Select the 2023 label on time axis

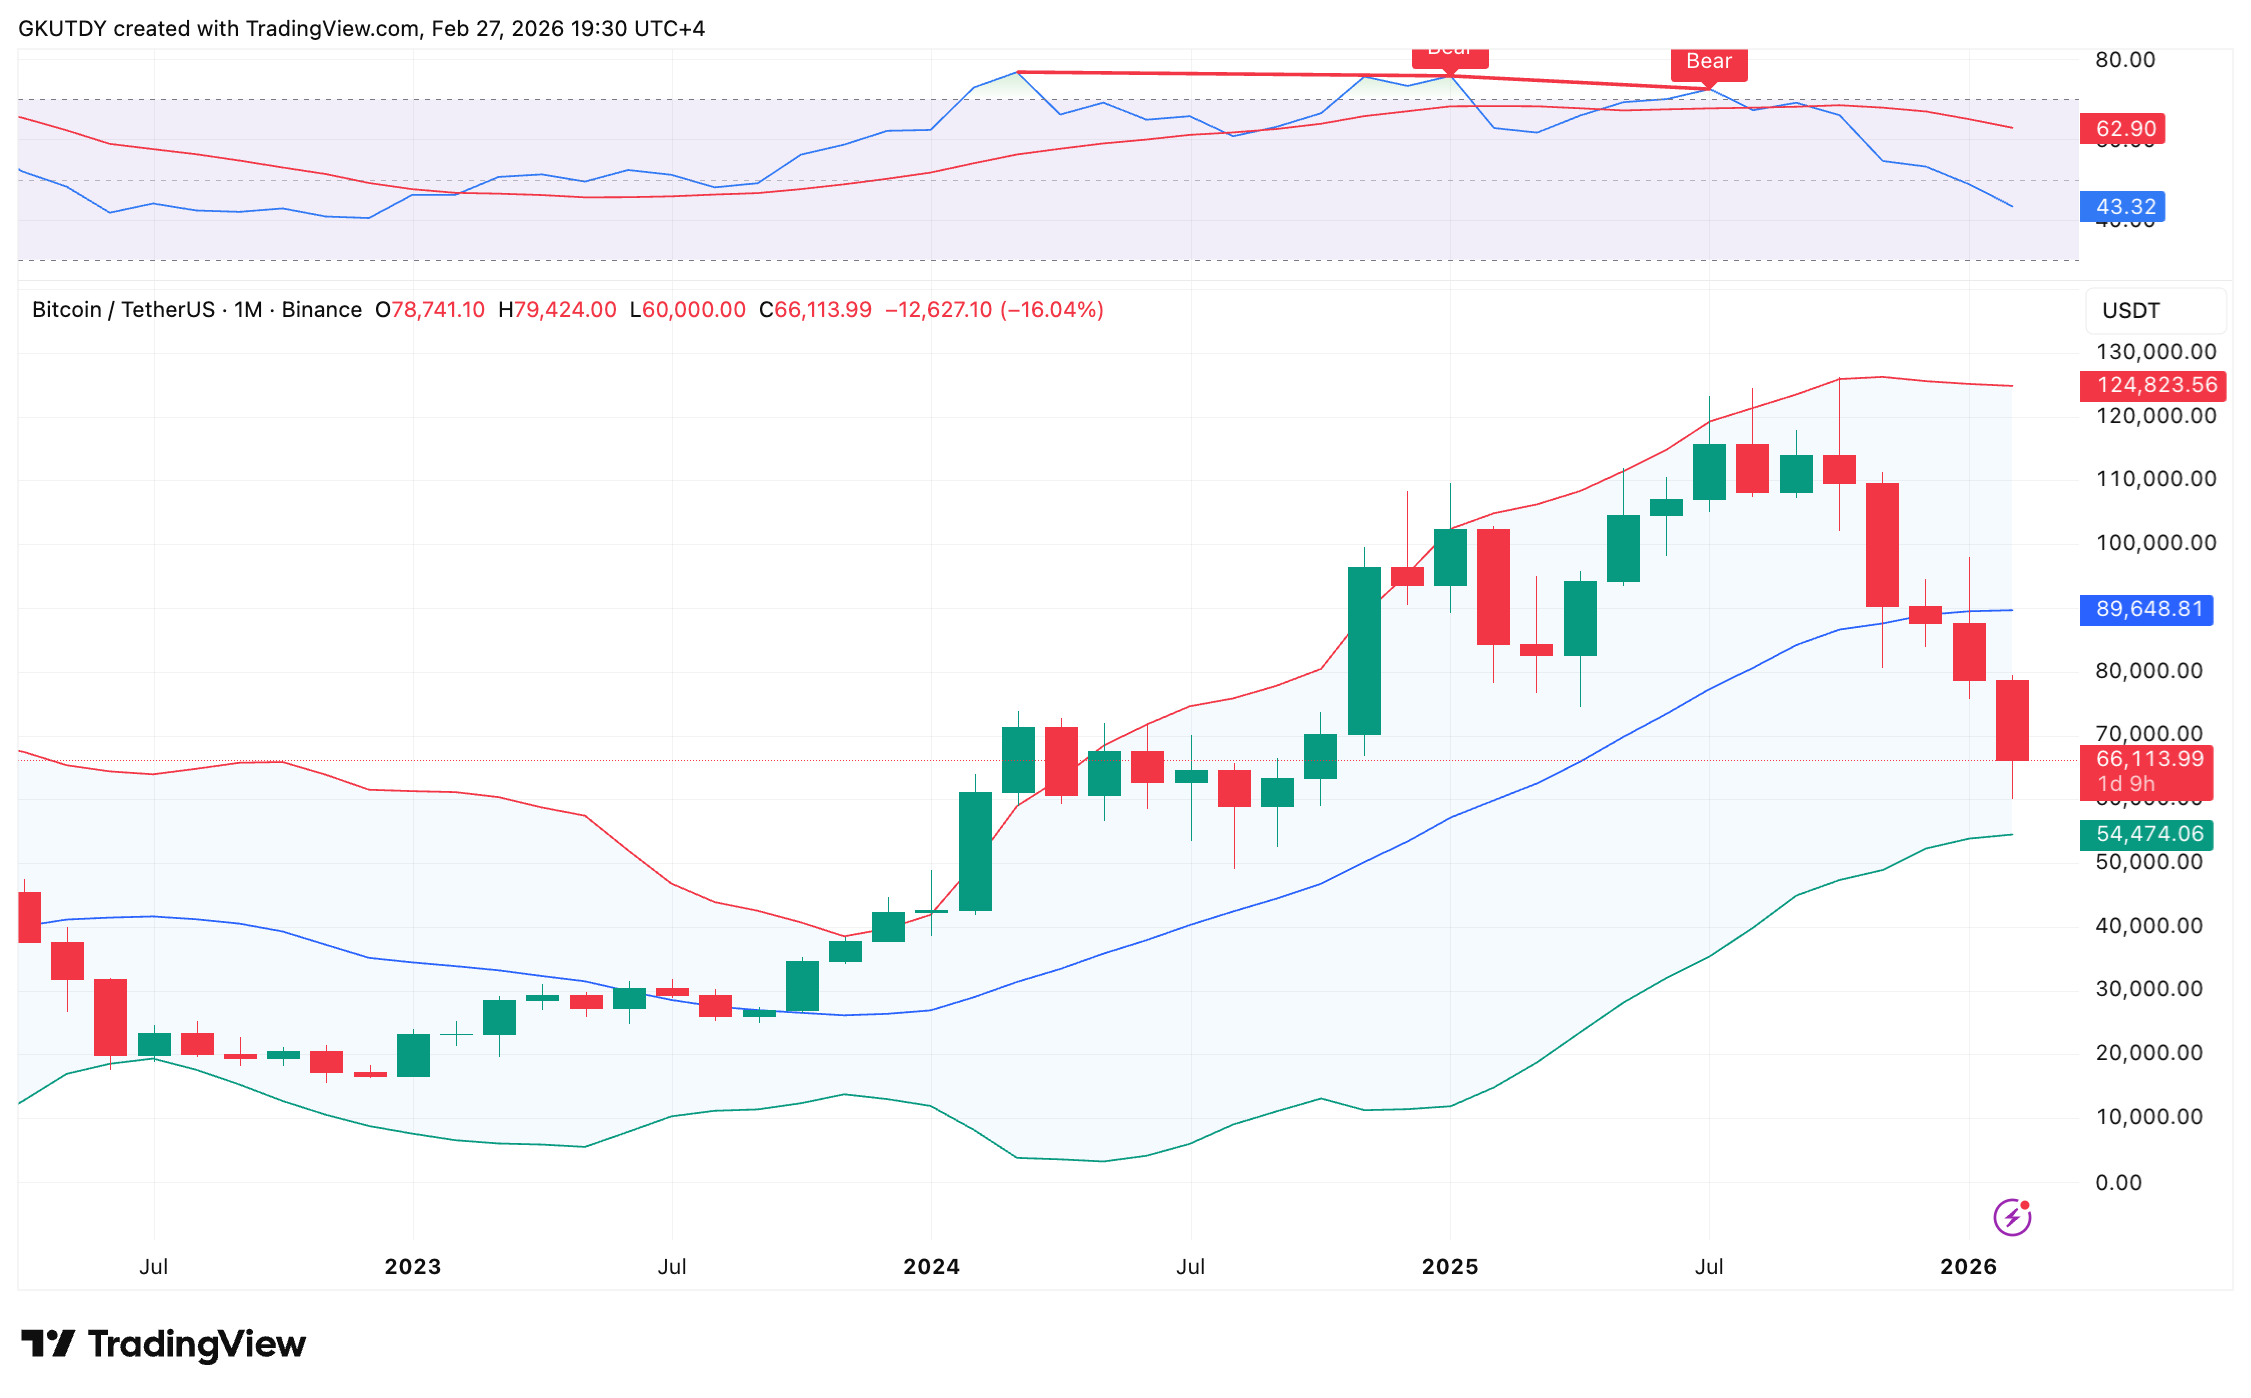click(x=413, y=1266)
